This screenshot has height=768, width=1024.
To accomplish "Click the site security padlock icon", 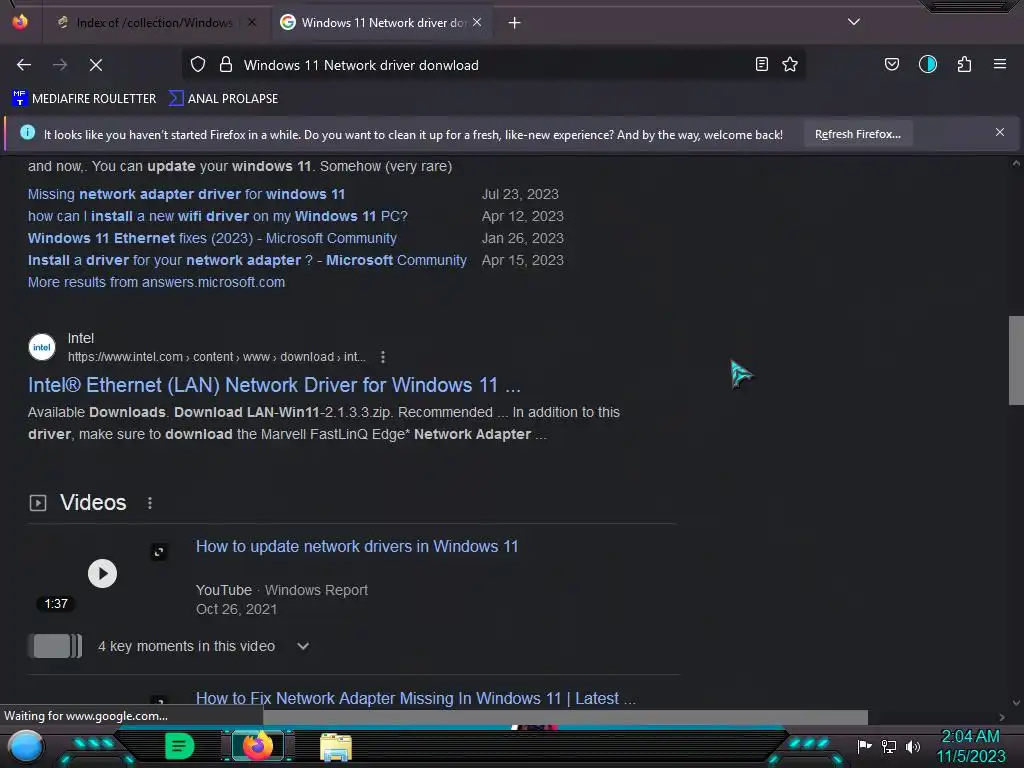I will [x=226, y=65].
